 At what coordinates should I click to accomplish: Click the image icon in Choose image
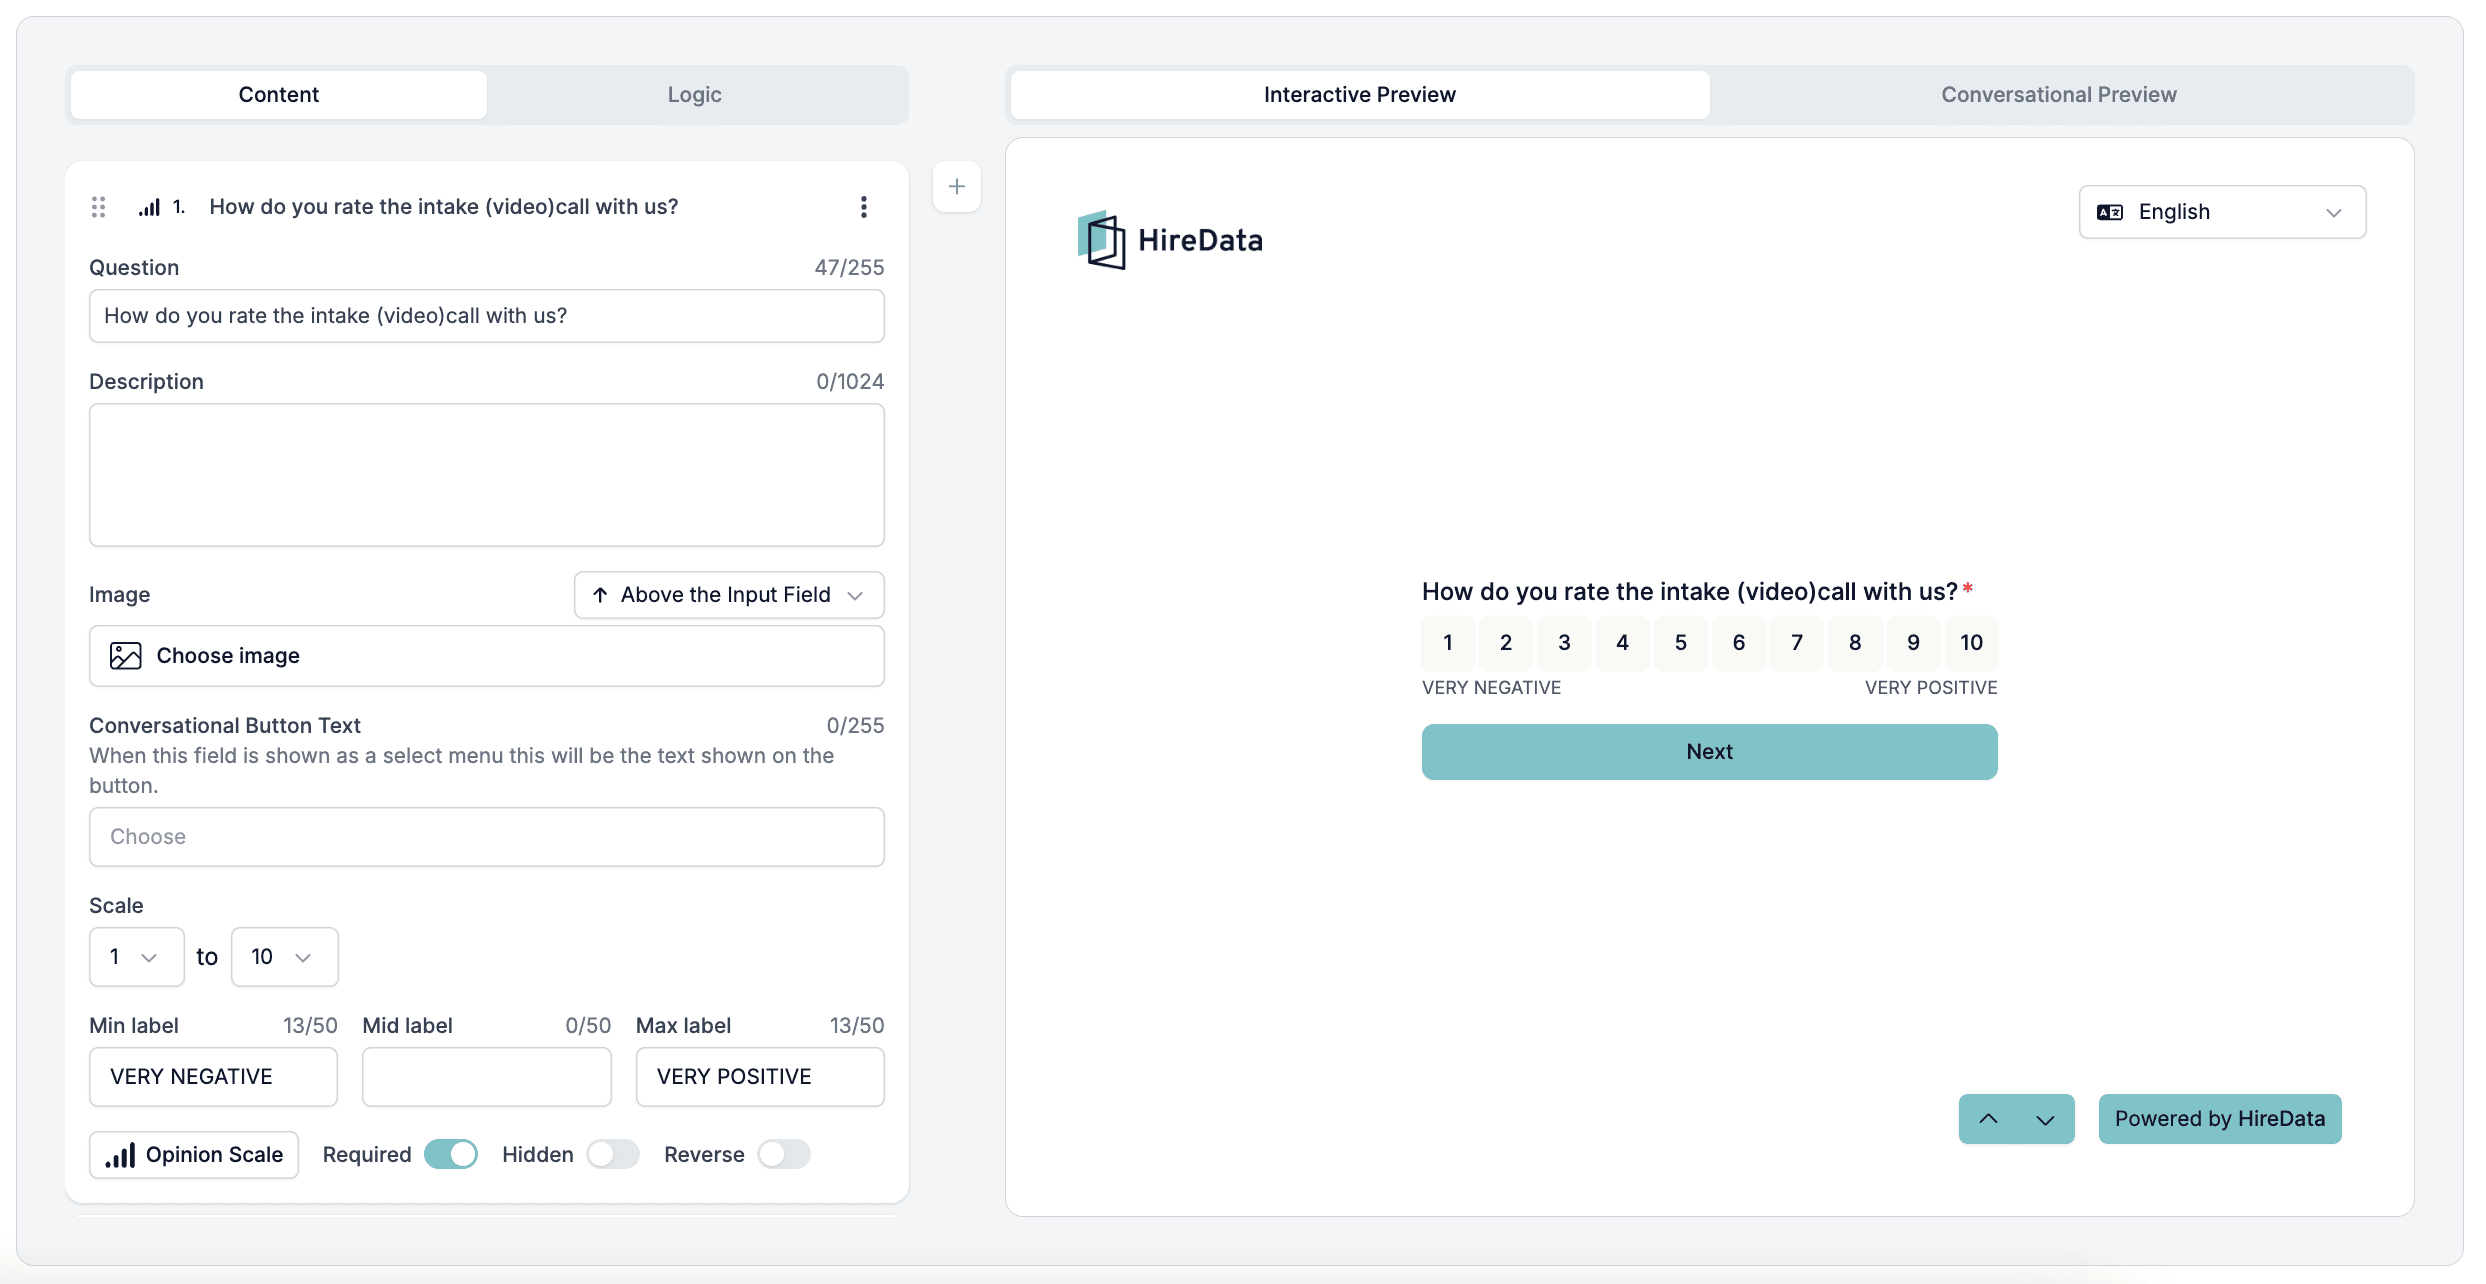(x=125, y=656)
